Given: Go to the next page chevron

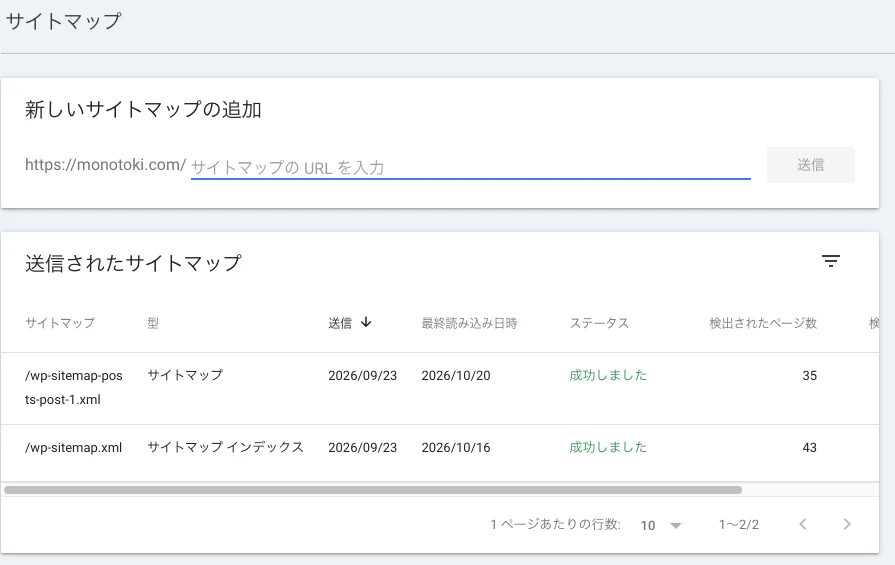Looking at the screenshot, I should tap(846, 524).
